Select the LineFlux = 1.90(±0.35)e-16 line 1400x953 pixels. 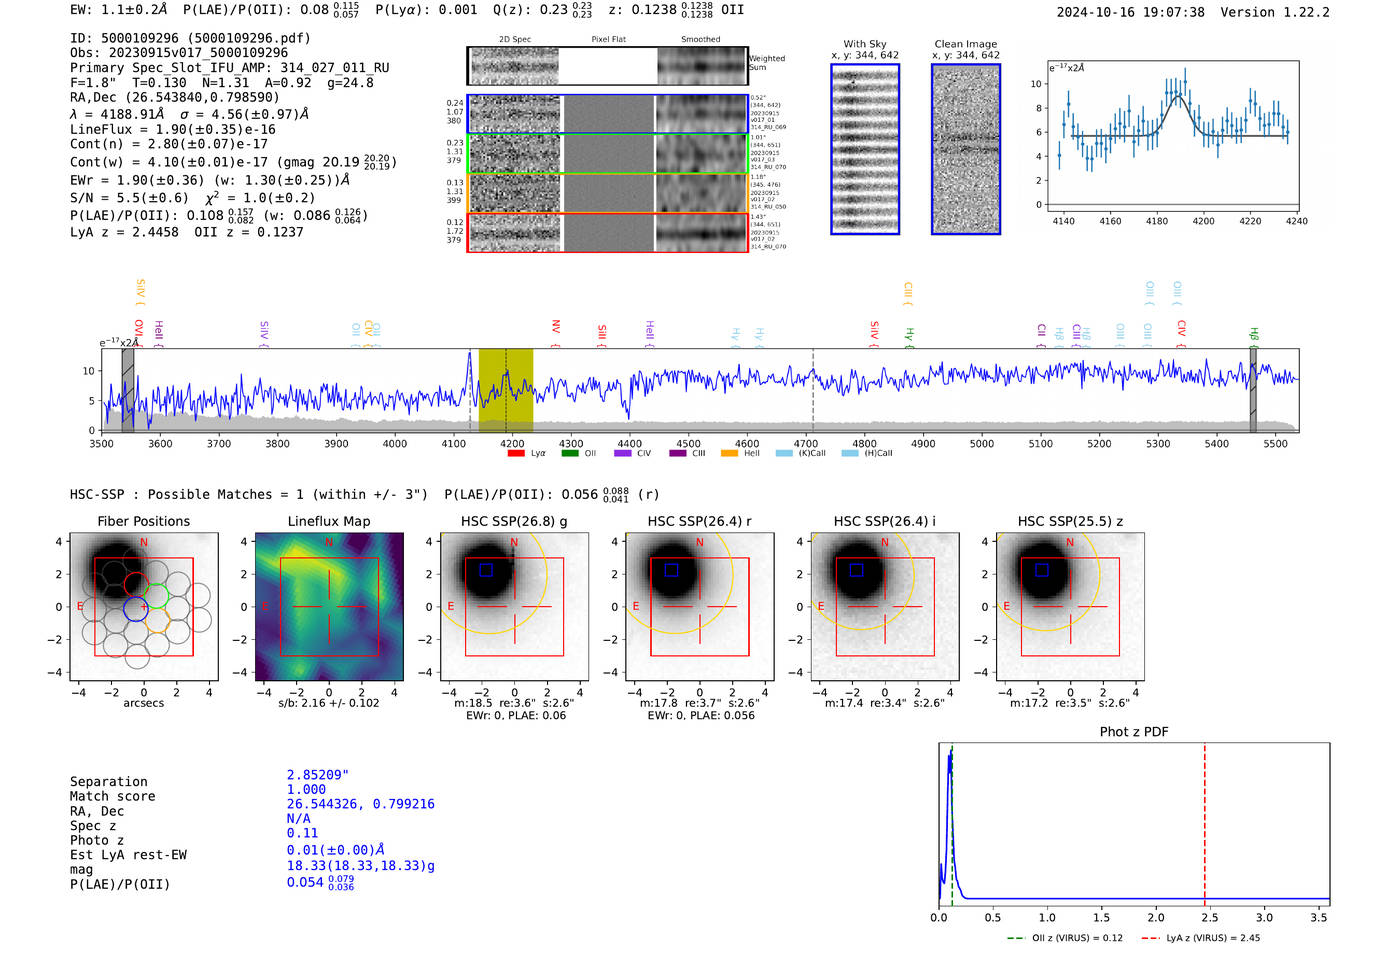click(x=173, y=129)
